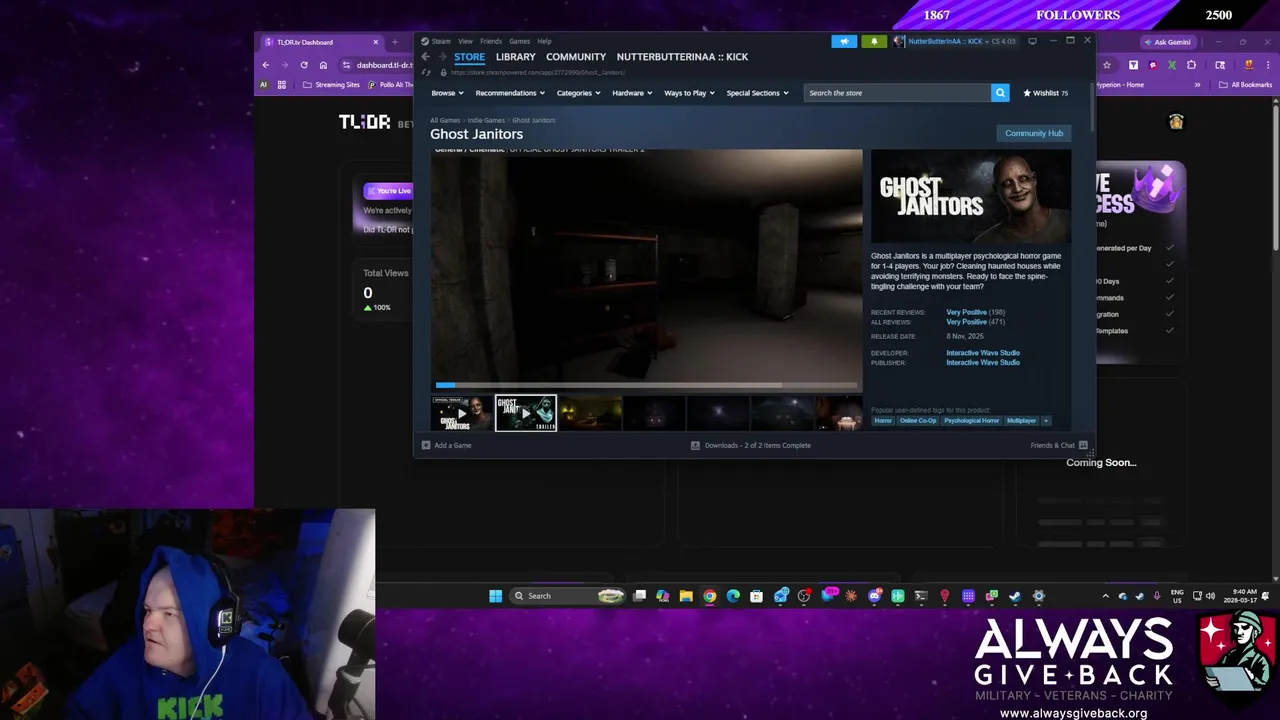
Task: Click in the Search the store field
Action: (897, 93)
